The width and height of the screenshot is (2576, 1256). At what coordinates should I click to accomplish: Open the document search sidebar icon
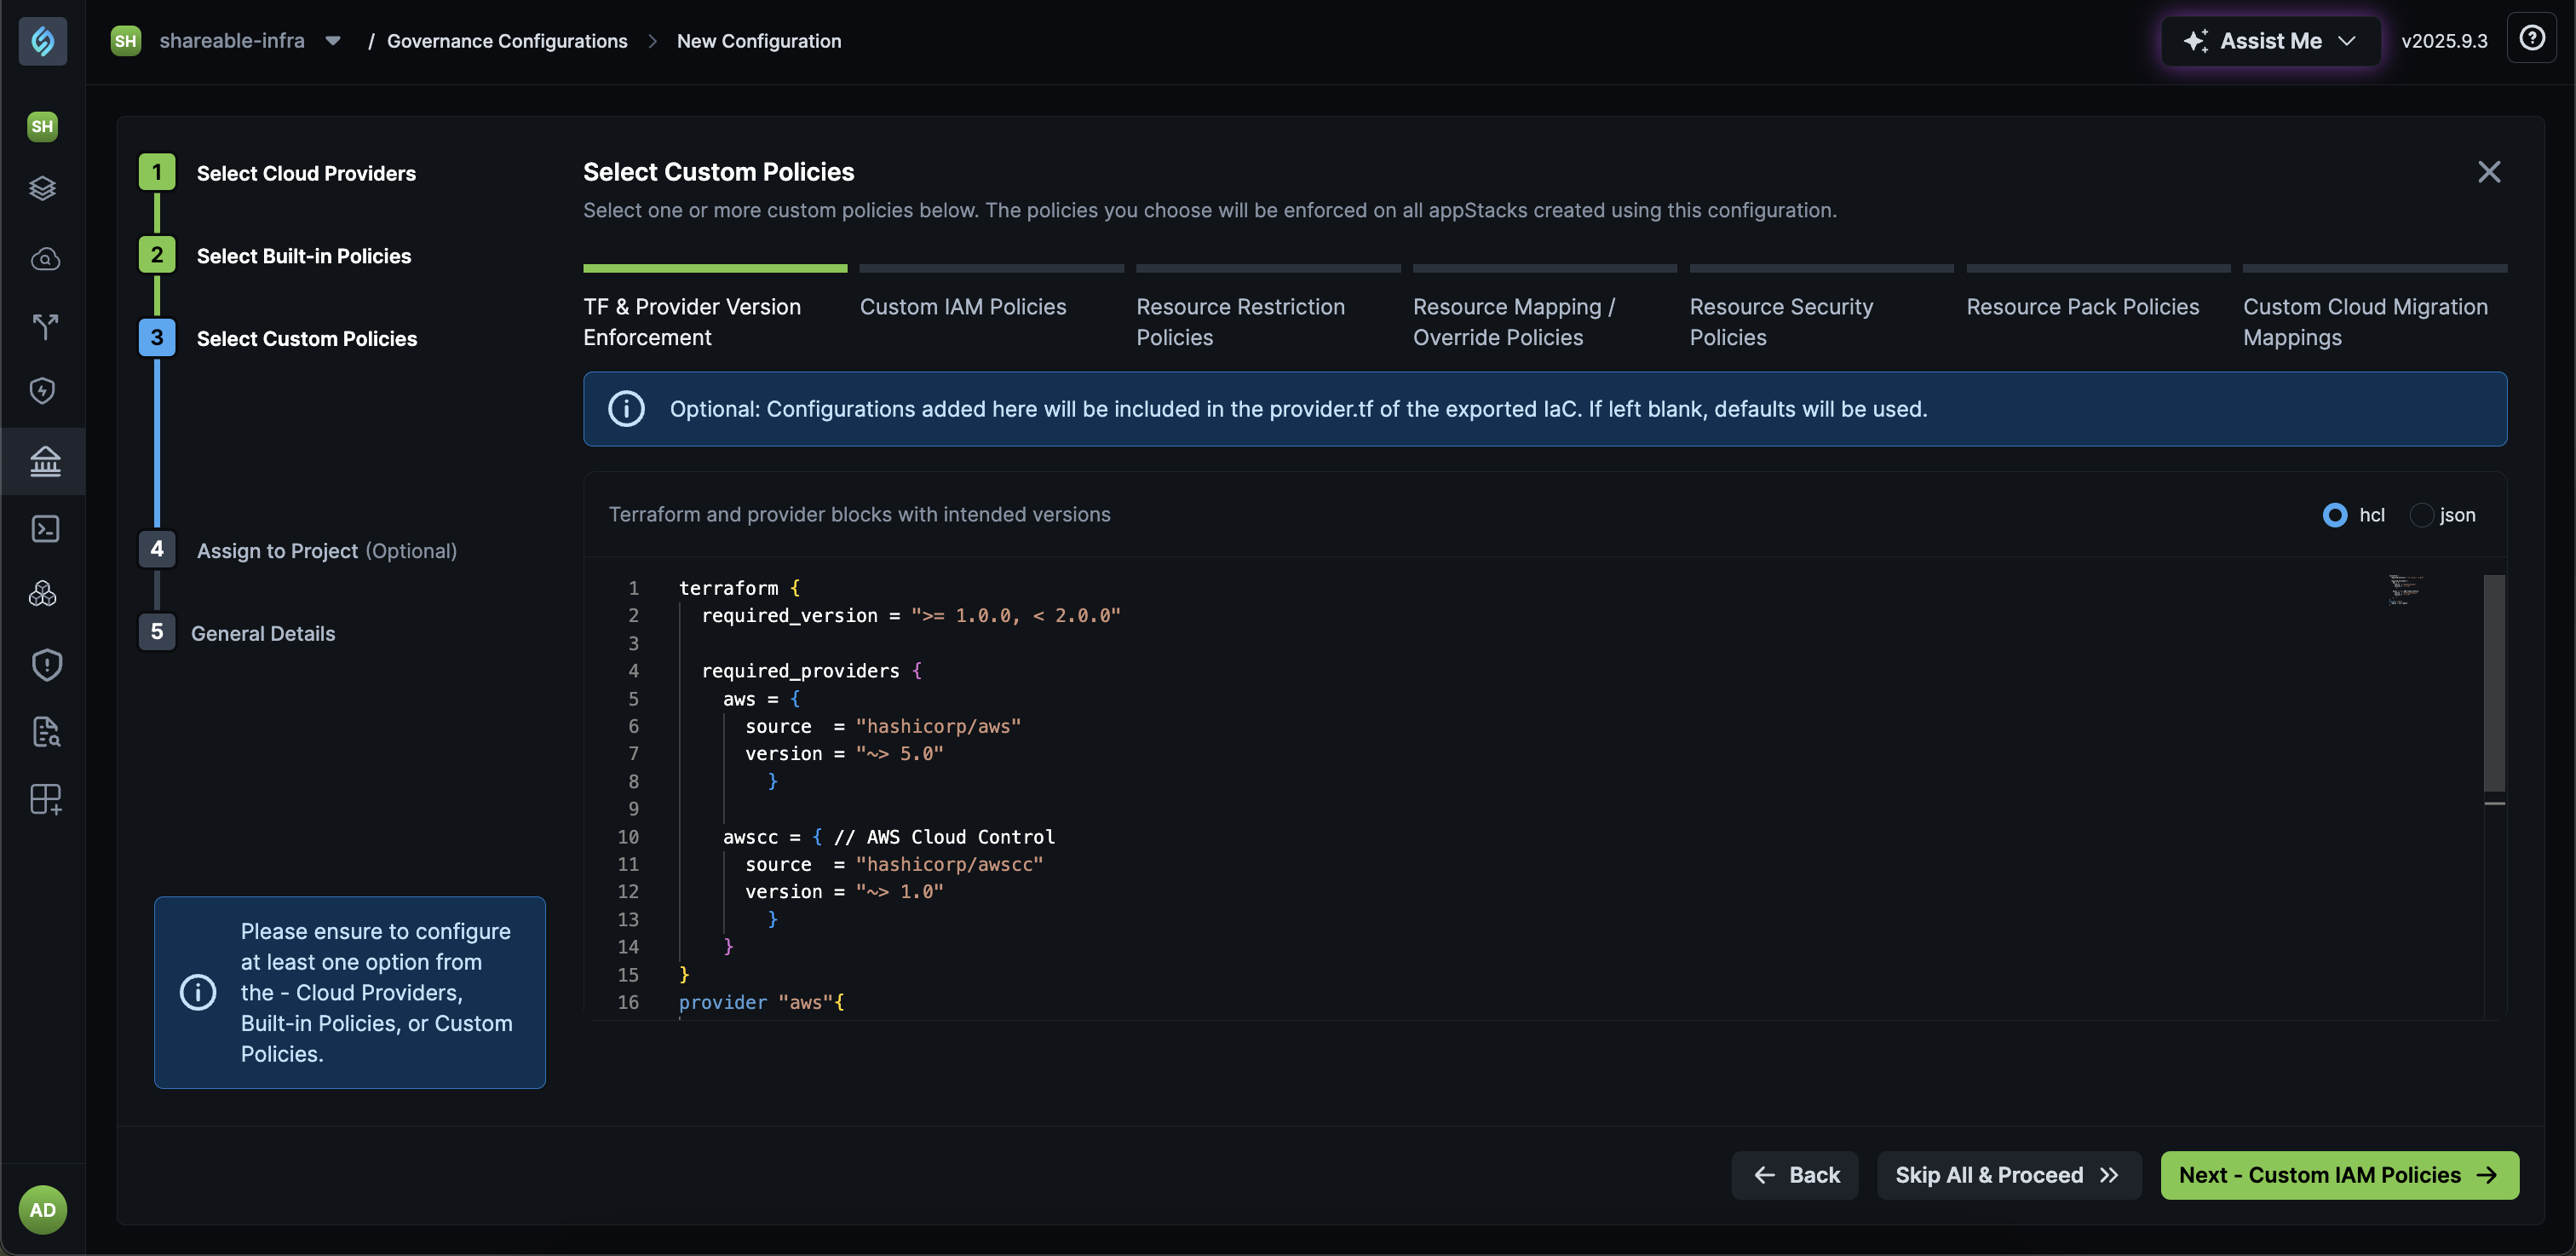(x=46, y=732)
